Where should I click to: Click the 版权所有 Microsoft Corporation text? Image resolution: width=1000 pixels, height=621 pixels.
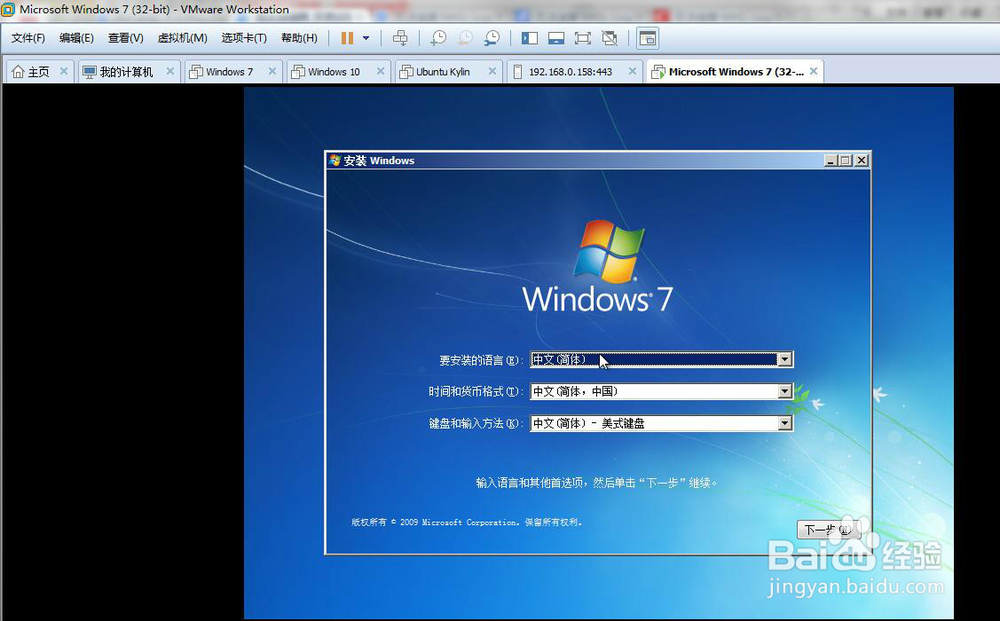[466, 522]
